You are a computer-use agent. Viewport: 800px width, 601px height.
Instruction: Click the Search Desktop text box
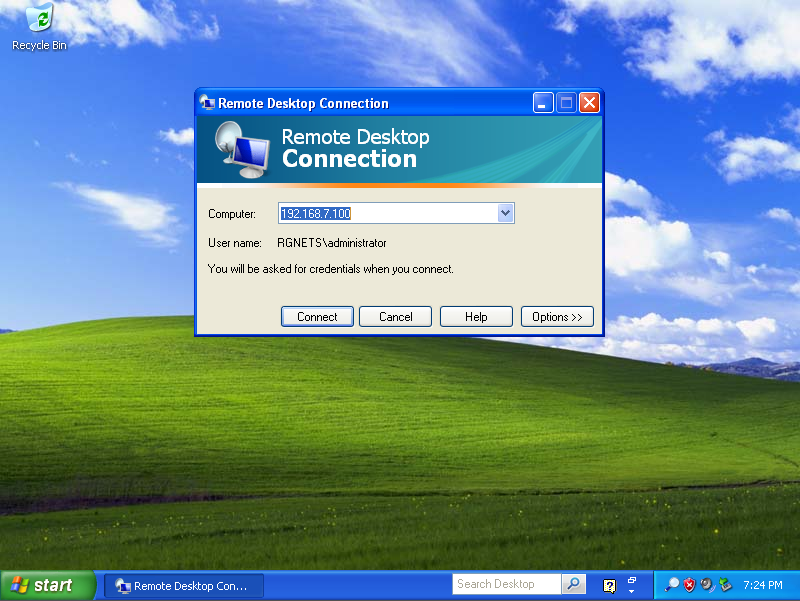(x=506, y=584)
